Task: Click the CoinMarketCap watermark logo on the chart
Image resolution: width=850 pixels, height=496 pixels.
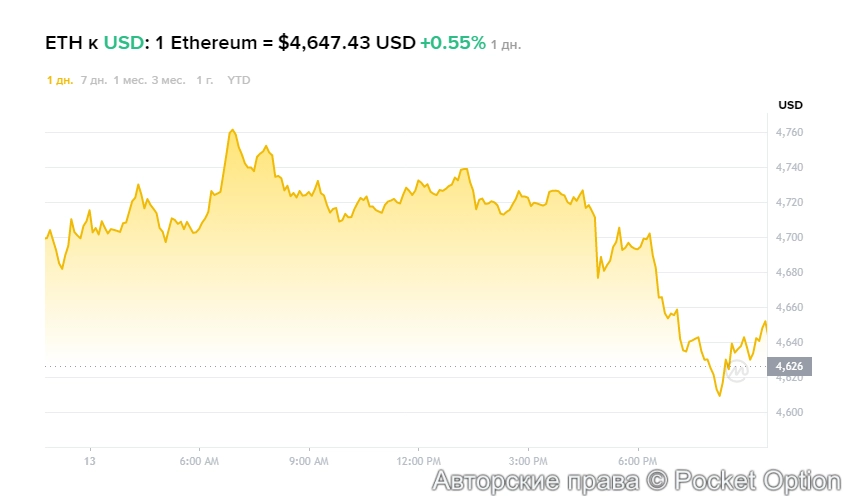Action: pyautogui.click(x=737, y=372)
